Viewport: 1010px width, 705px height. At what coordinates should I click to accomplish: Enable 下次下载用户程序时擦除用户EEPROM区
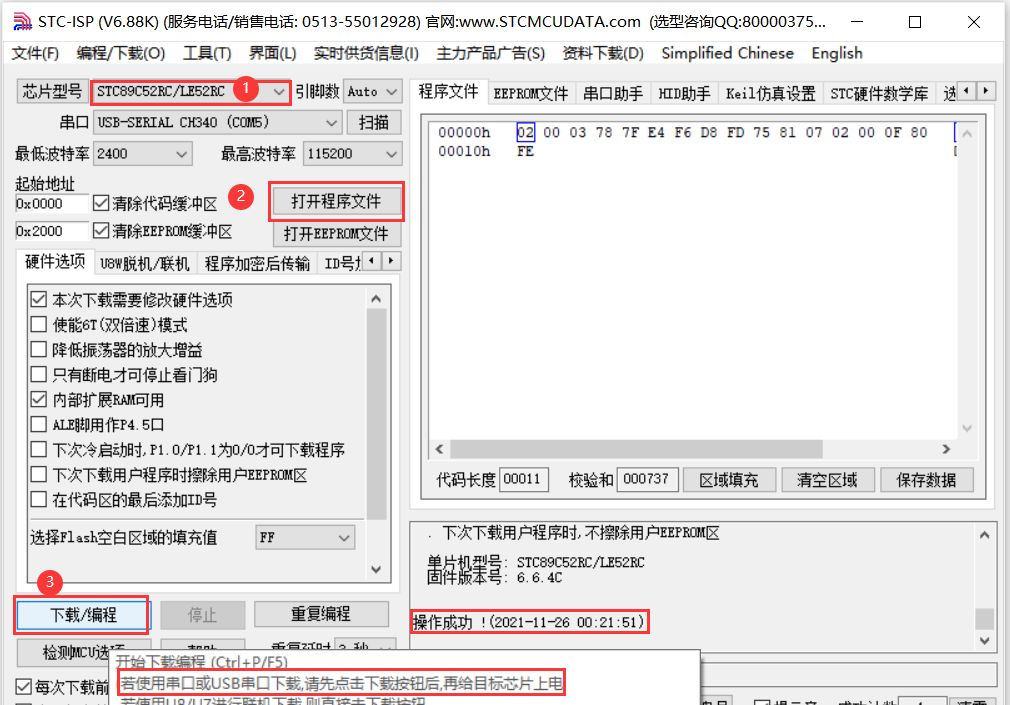click(x=39, y=475)
